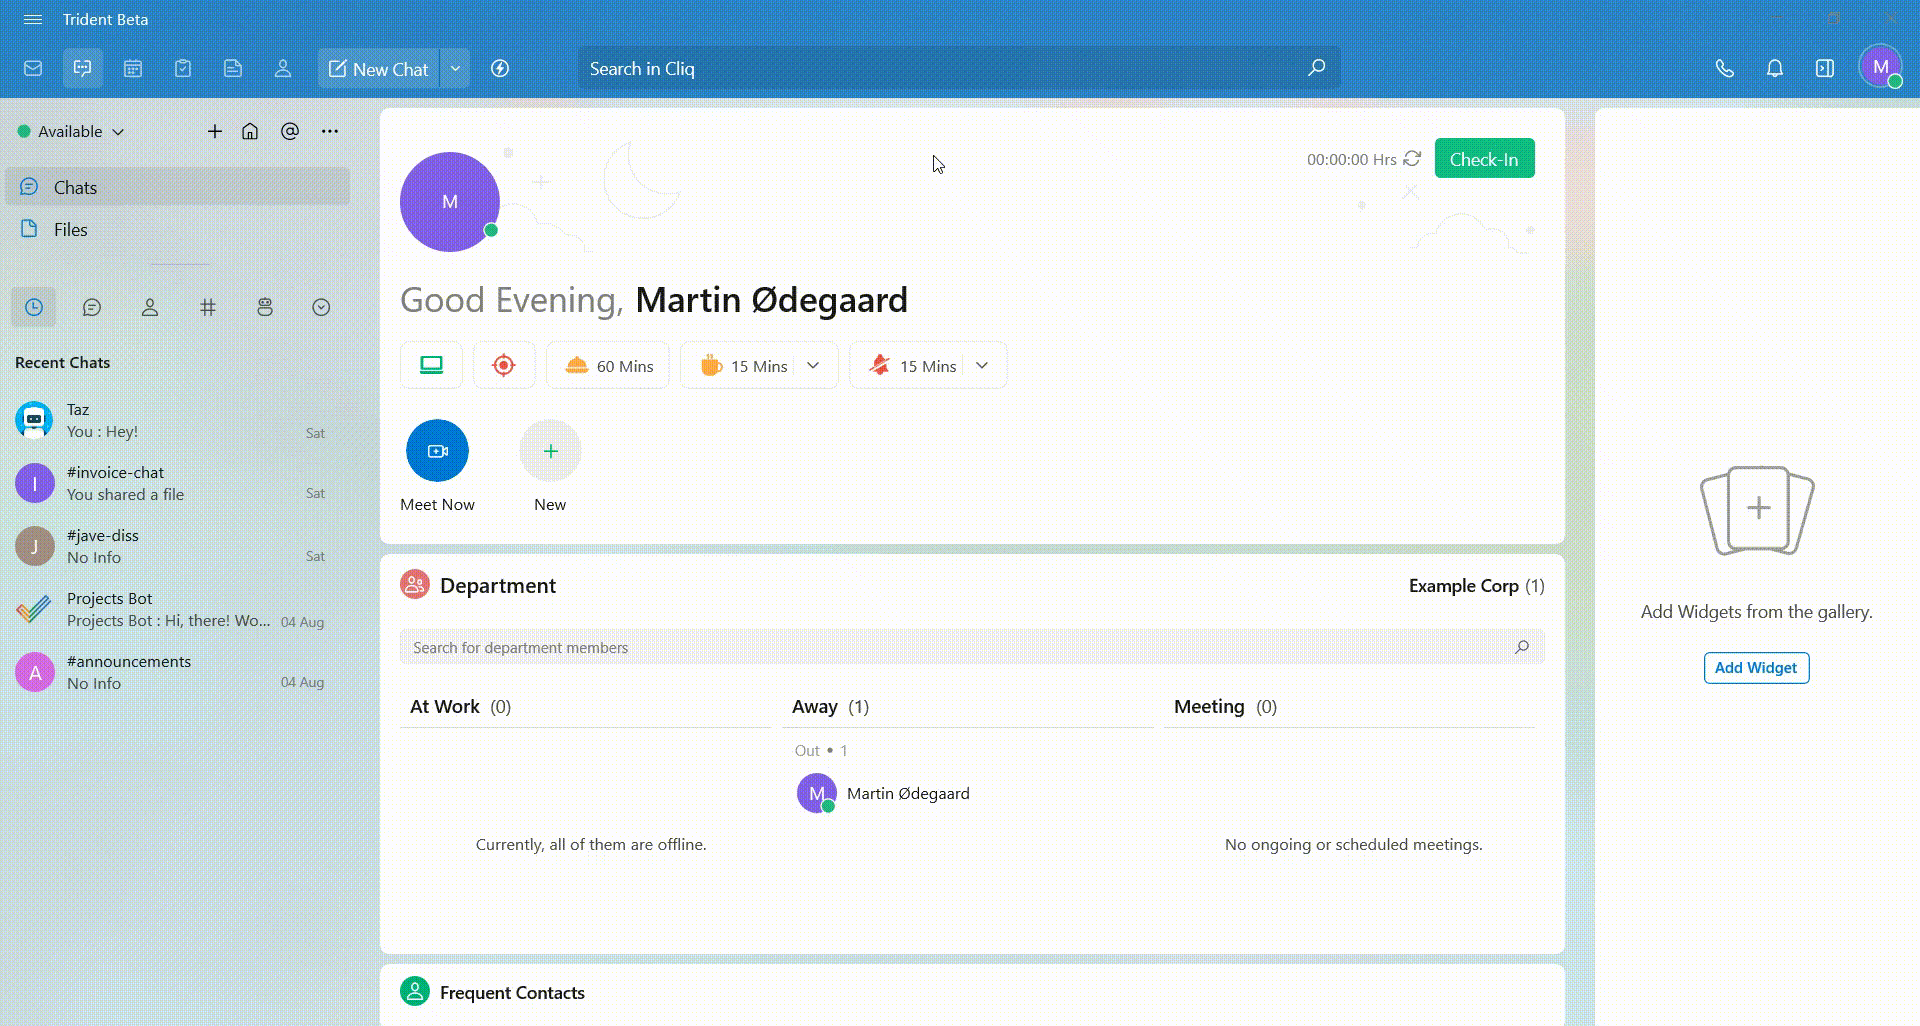This screenshot has height=1026, width=1920.
Task: Click the refresh timer icon
Action: [x=1412, y=159]
